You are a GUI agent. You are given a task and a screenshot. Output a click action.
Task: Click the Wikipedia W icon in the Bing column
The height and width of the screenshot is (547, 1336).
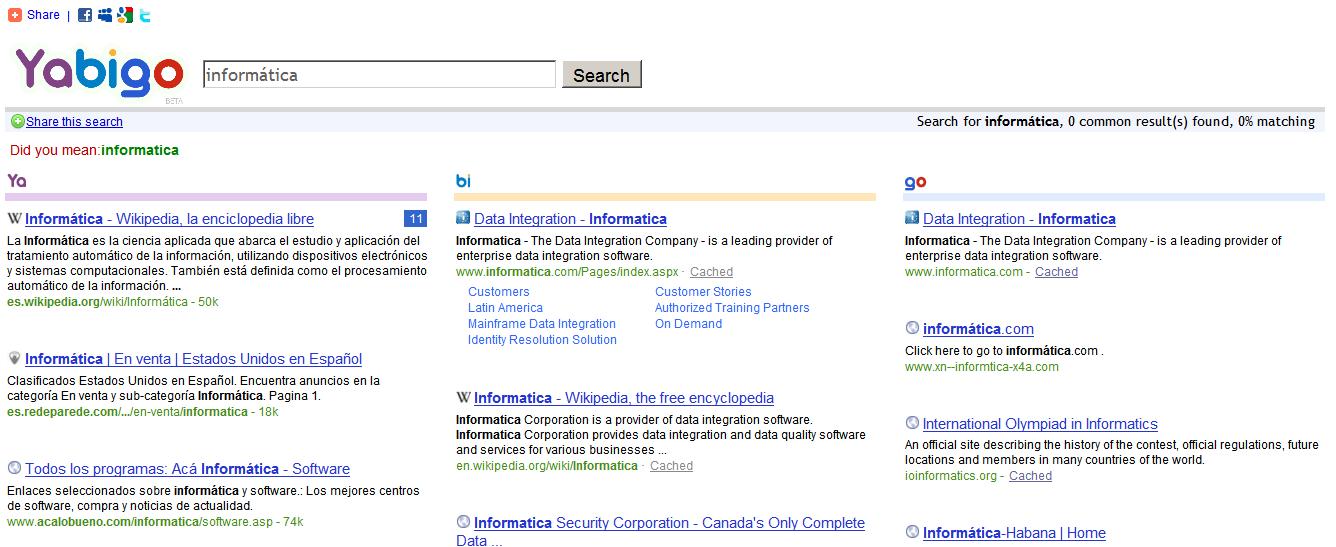coord(463,398)
